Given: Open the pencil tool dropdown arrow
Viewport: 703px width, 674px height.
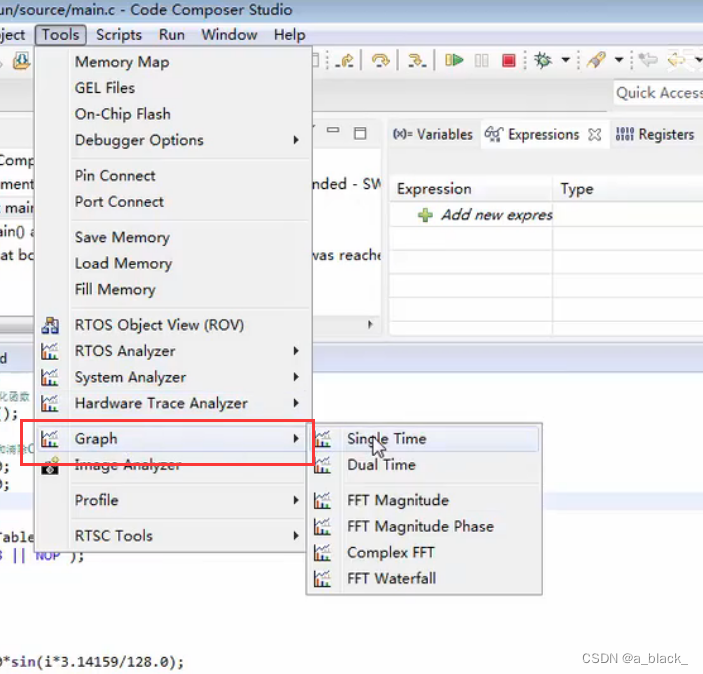Looking at the screenshot, I should (x=619, y=60).
